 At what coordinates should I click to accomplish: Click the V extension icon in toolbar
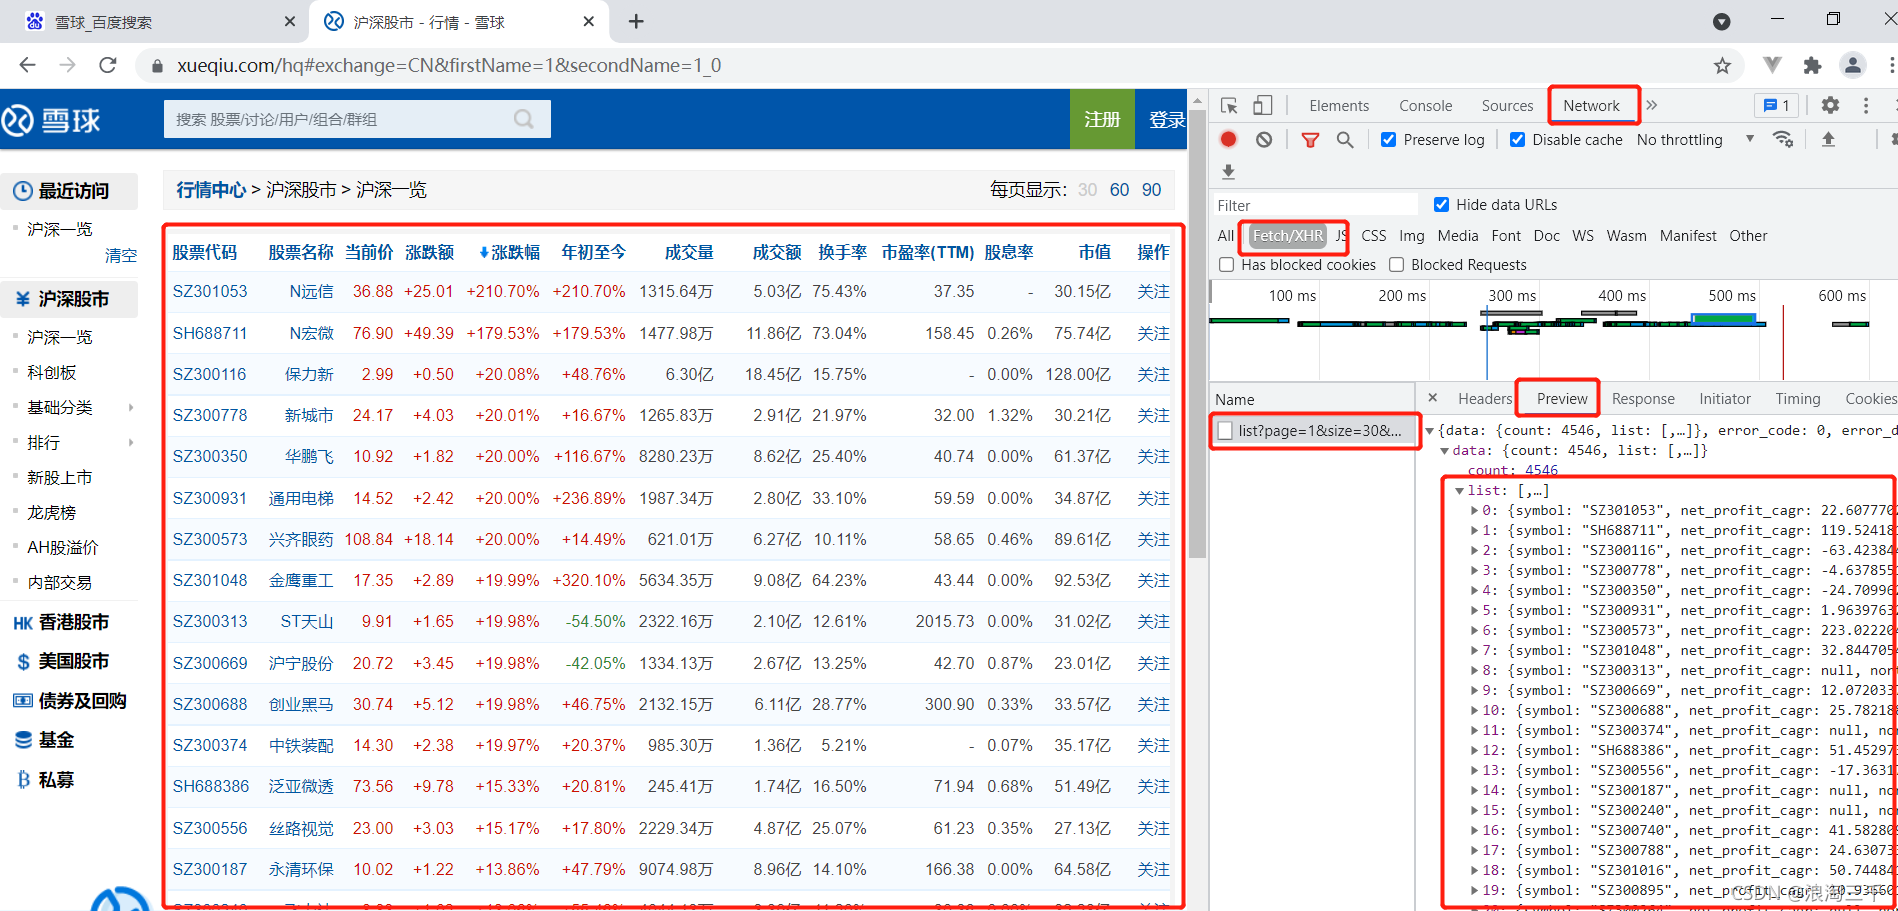pyautogui.click(x=1772, y=65)
